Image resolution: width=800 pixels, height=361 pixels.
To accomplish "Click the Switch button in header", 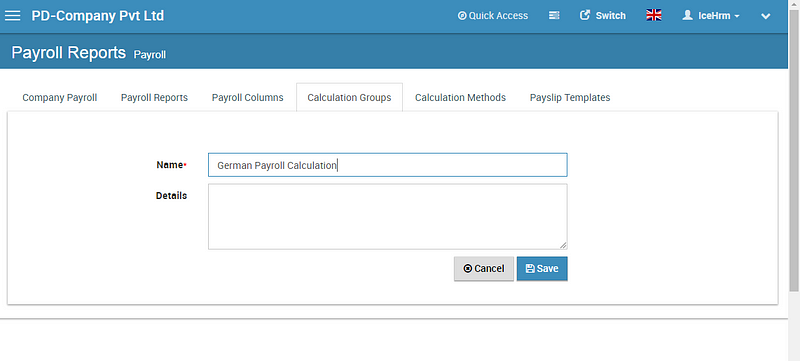I will click(x=603, y=16).
